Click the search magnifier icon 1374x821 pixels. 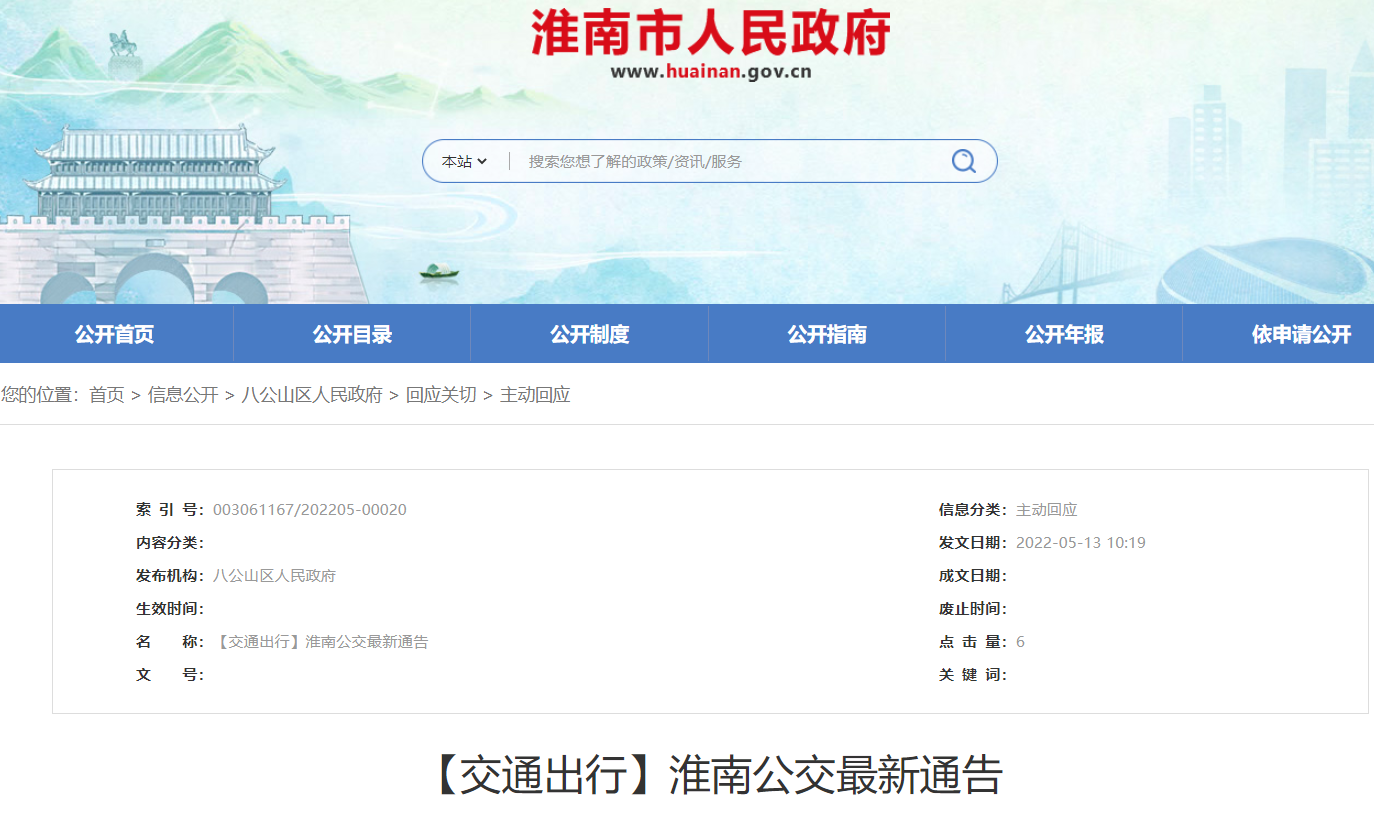pyautogui.click(x=962, y=160)
